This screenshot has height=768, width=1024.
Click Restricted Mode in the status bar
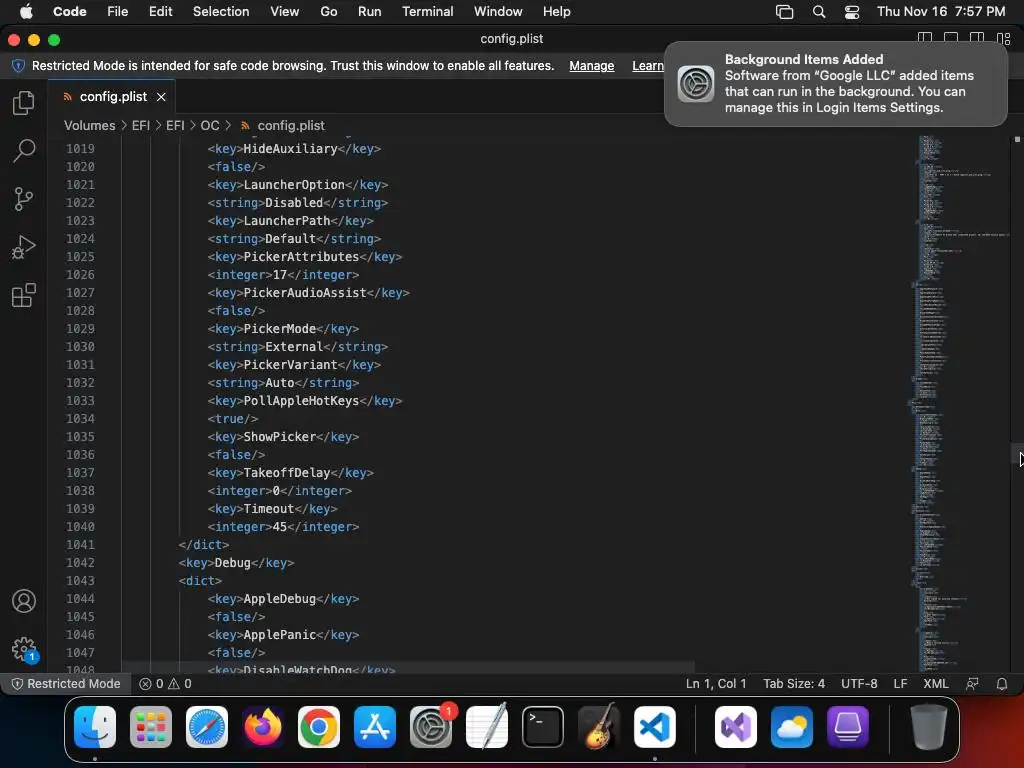(x=66, y=684)
